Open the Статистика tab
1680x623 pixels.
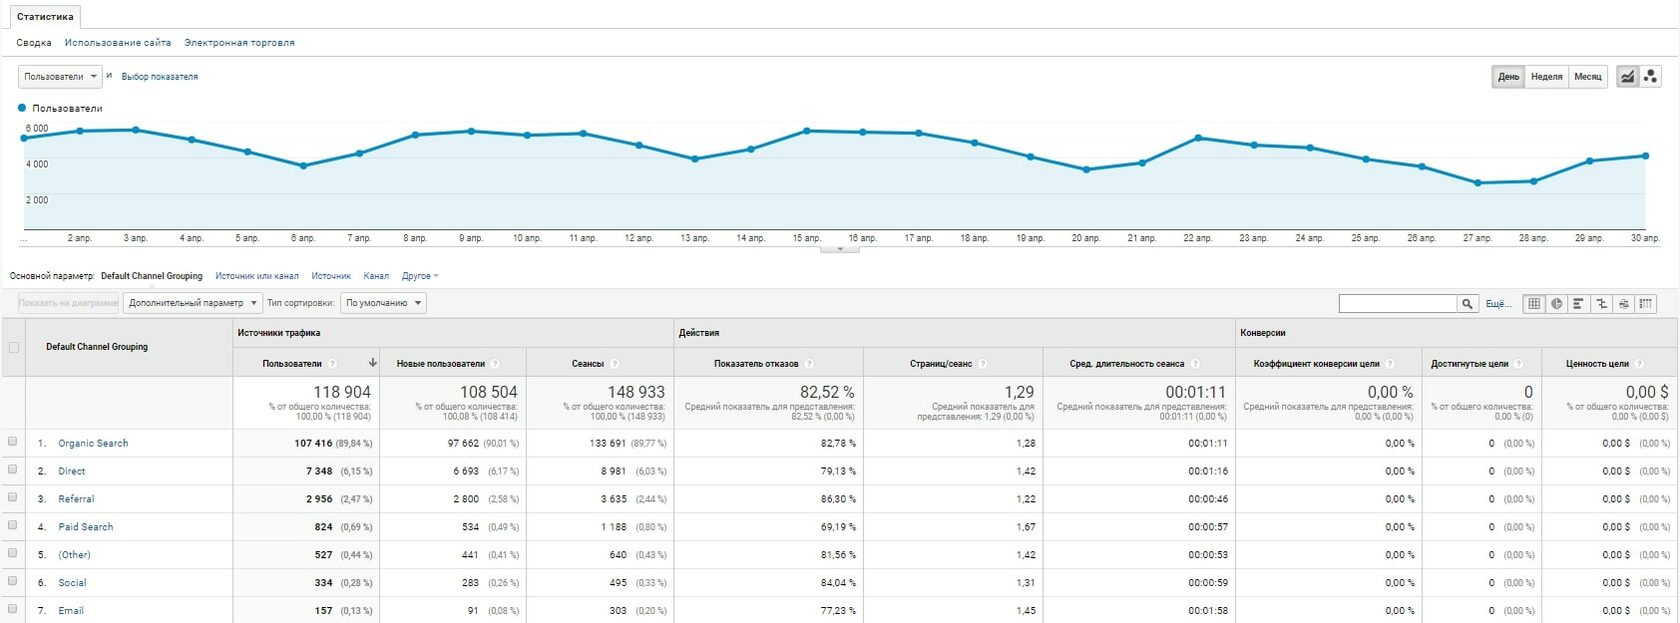(45, 17)
